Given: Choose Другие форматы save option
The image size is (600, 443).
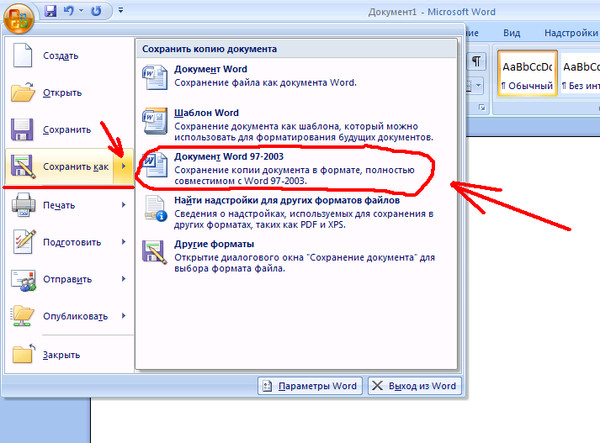Looking at the screenshot, I should 297,256.
